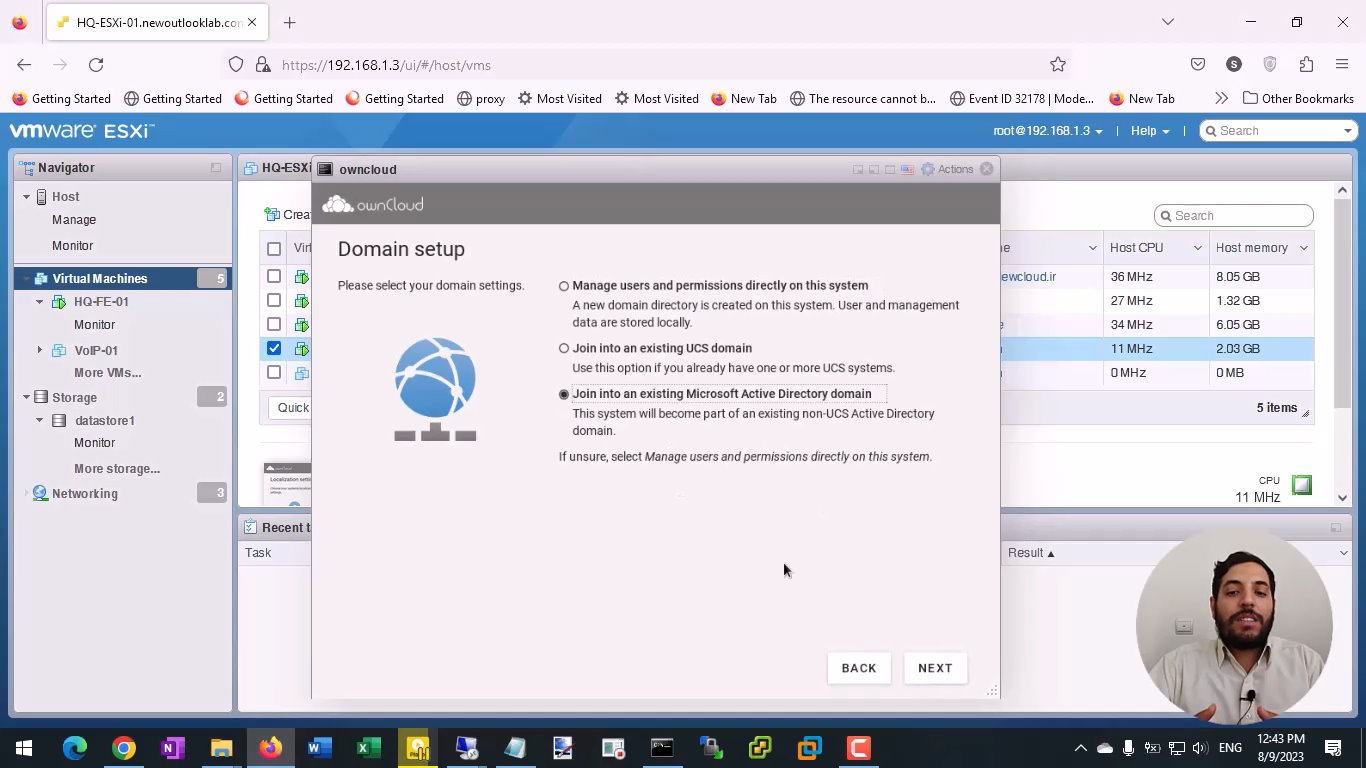Open the Event ID 32178 bookmark
Viewport: 1366px width, 768px height.
[x=1022, y=98]
